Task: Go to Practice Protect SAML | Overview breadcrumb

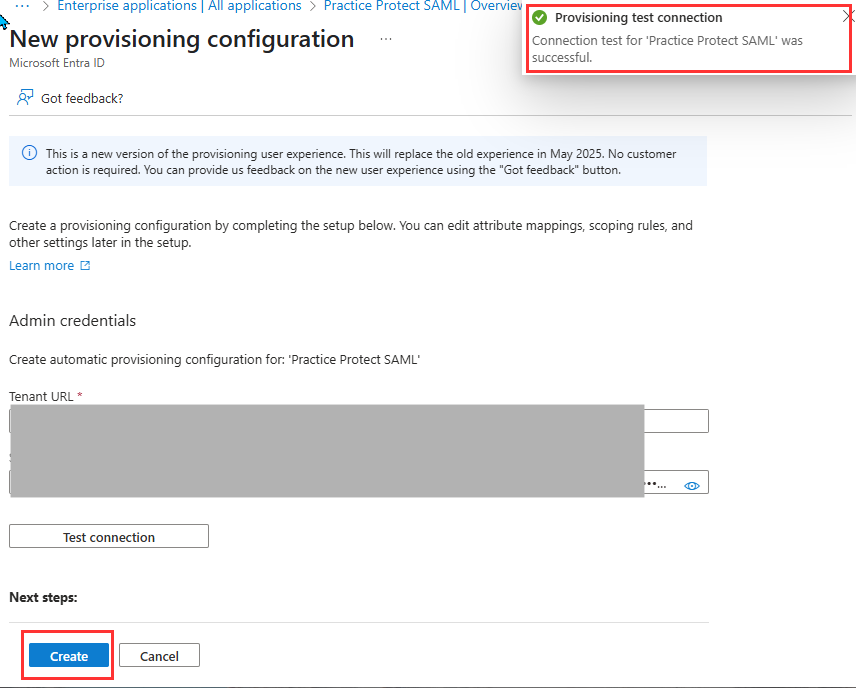Action: tap(423, 6)
